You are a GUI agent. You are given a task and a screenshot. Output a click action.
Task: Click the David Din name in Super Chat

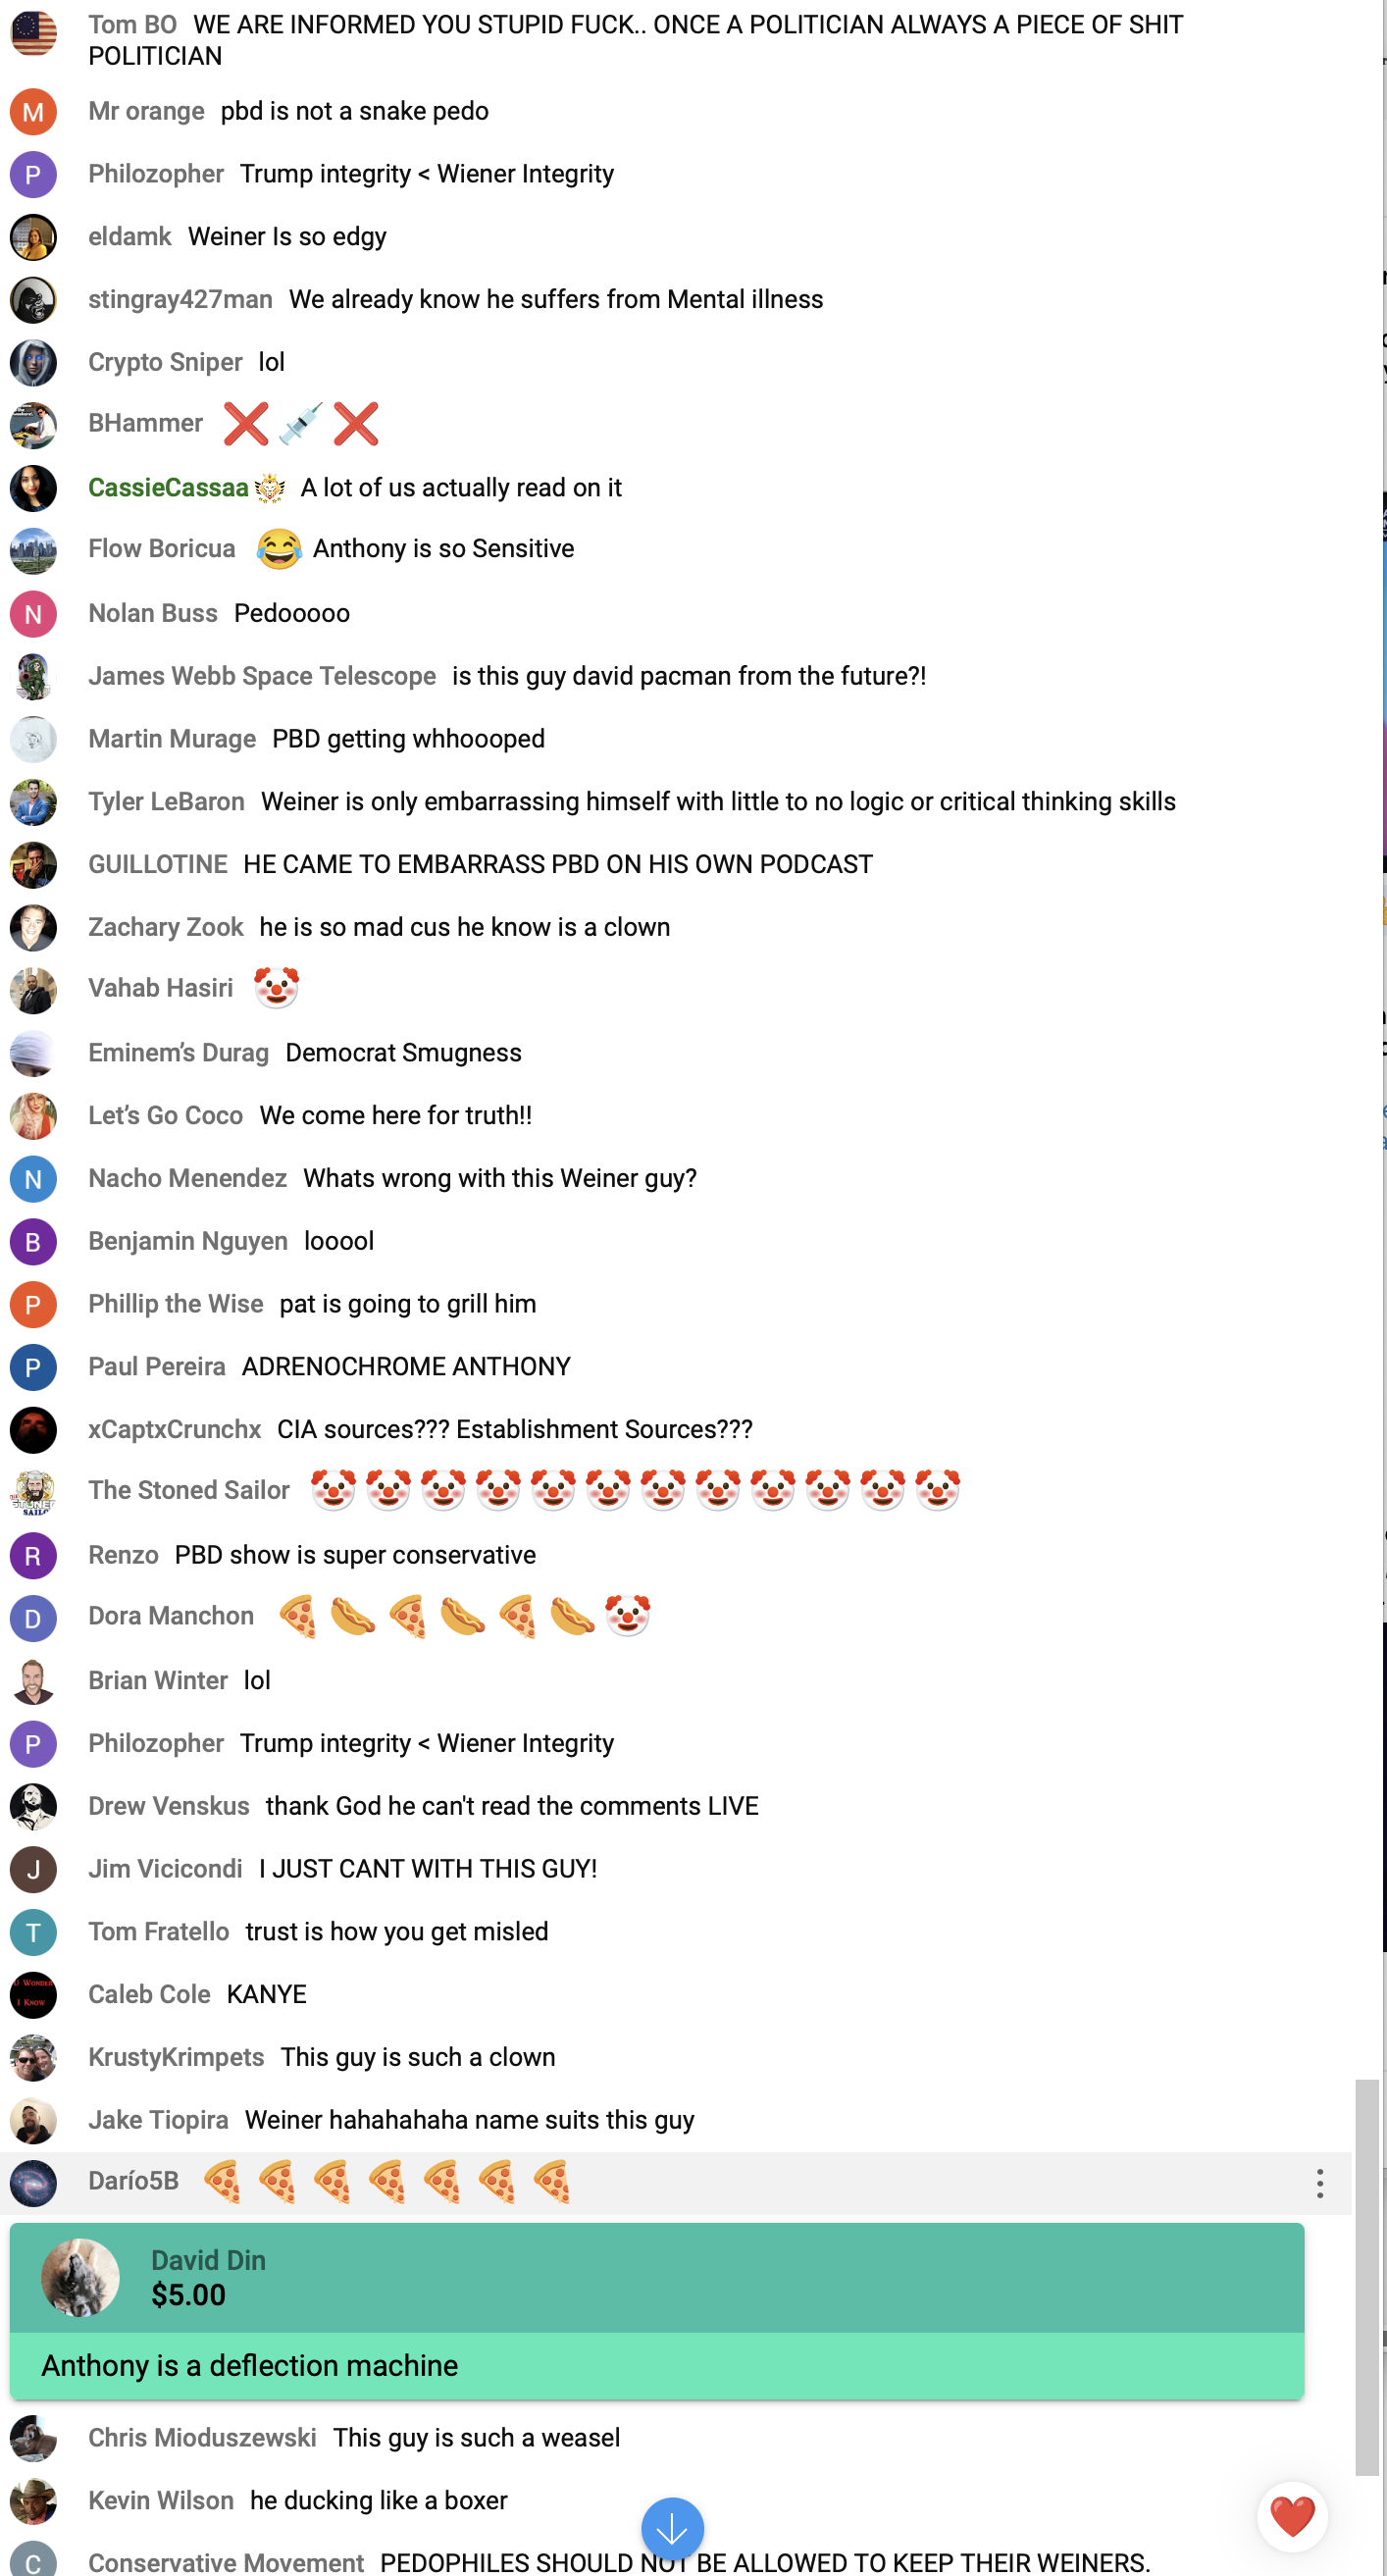[x=208, y=2260]
